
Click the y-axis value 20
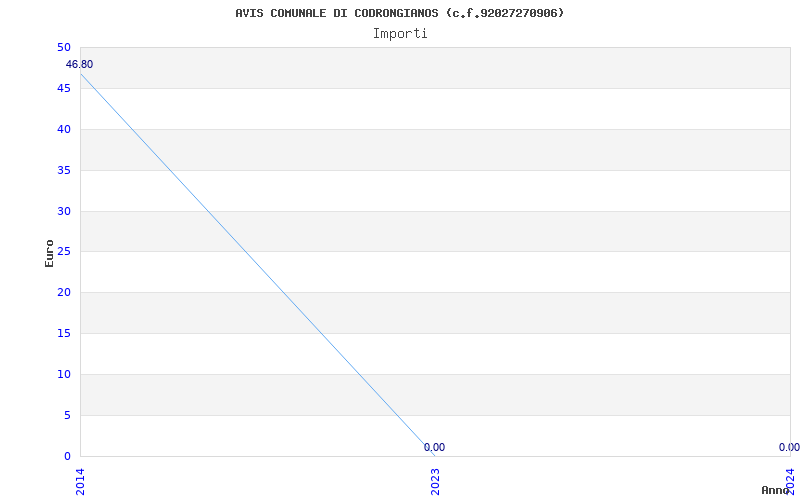point(64,292)
